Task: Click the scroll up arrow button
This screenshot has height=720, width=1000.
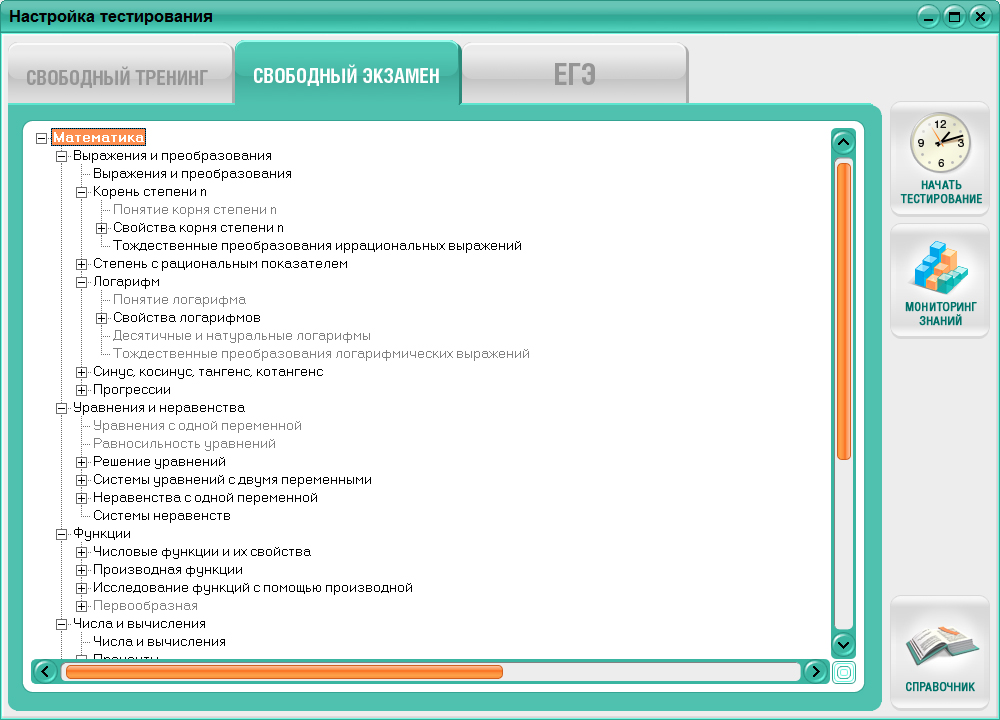Action: coord(843,142)
